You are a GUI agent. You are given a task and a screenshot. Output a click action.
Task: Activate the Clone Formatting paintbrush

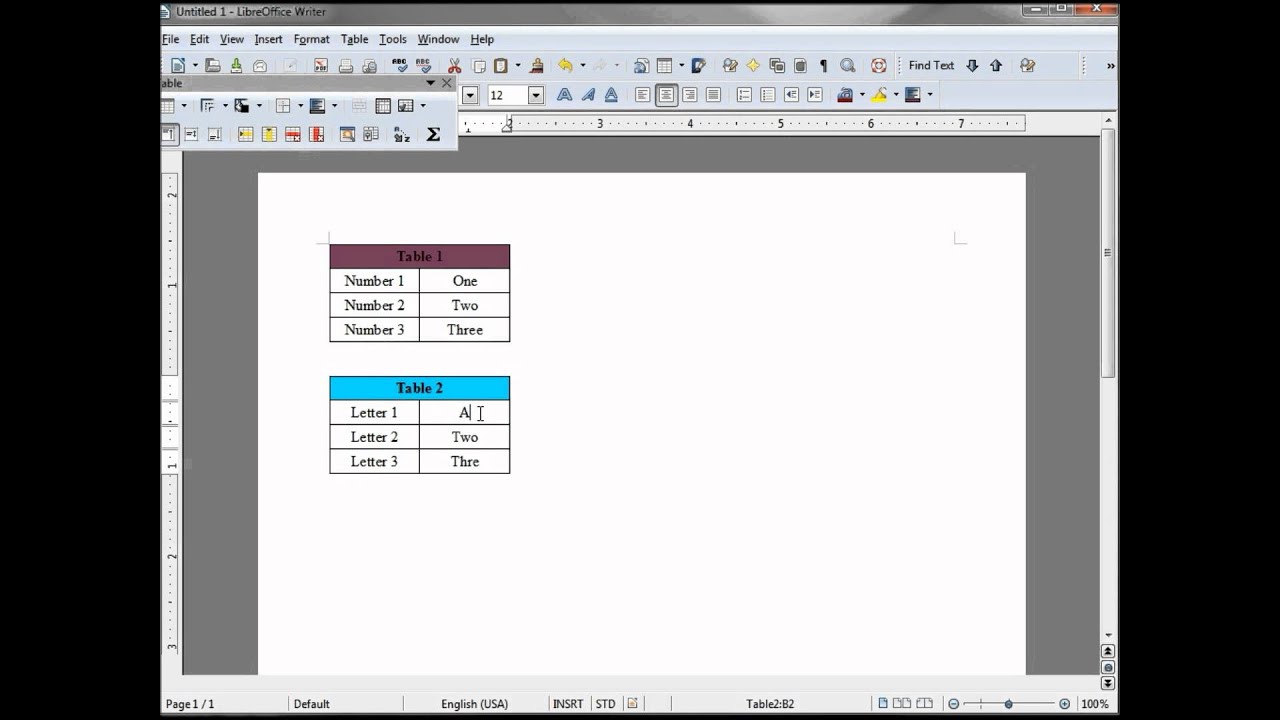point(536,65)
